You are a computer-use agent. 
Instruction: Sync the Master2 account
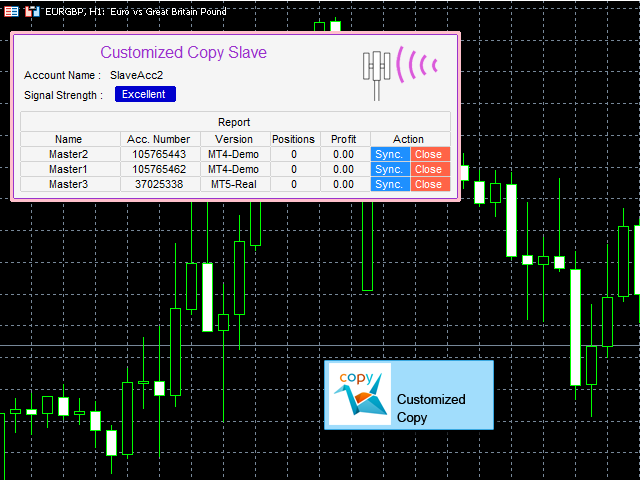click(x=390, y=154)
